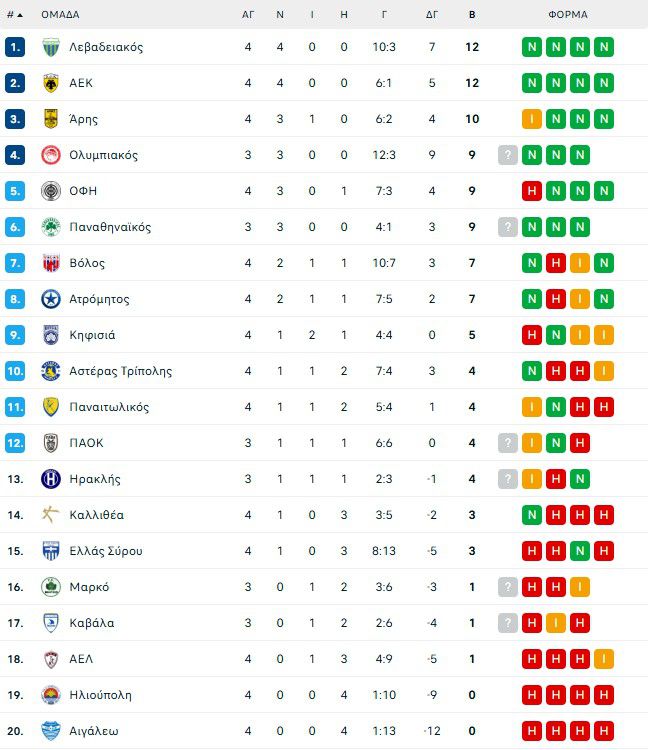
Task: Click the Καλλιθέα team logo
Action: point(51,515)
